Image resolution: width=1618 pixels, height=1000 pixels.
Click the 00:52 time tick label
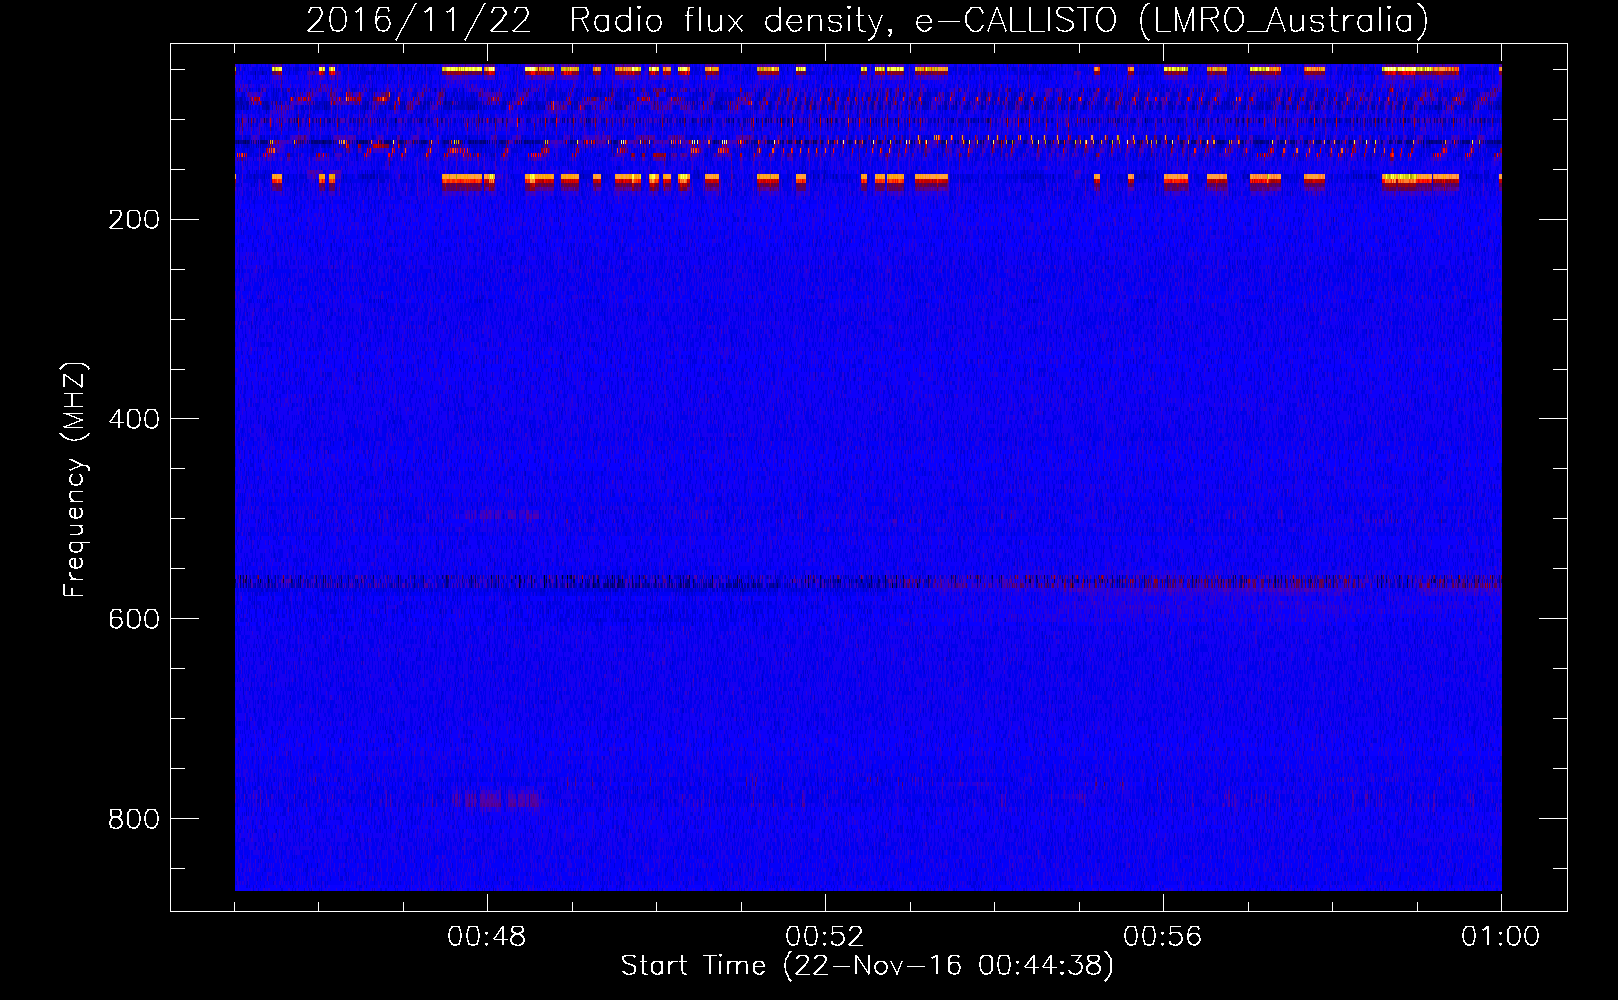pyautogui.click(x=825, y=937)
